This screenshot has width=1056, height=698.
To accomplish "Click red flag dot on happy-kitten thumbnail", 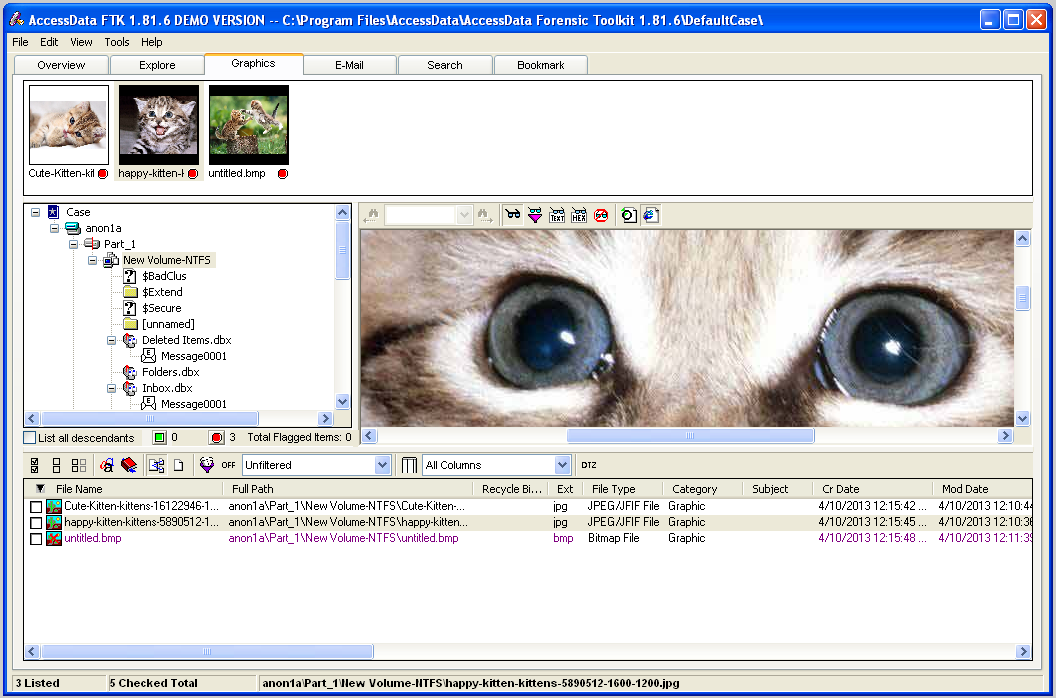I will [x=193, y=174].
